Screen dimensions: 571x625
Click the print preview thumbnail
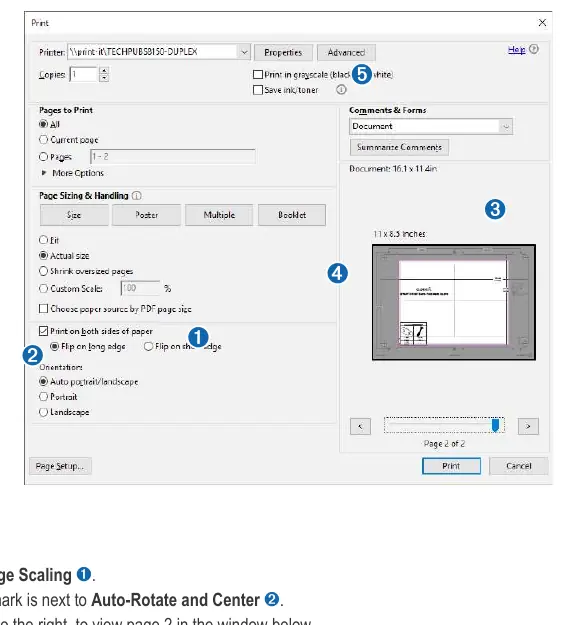pyautogui.click(x=454, y=303)
